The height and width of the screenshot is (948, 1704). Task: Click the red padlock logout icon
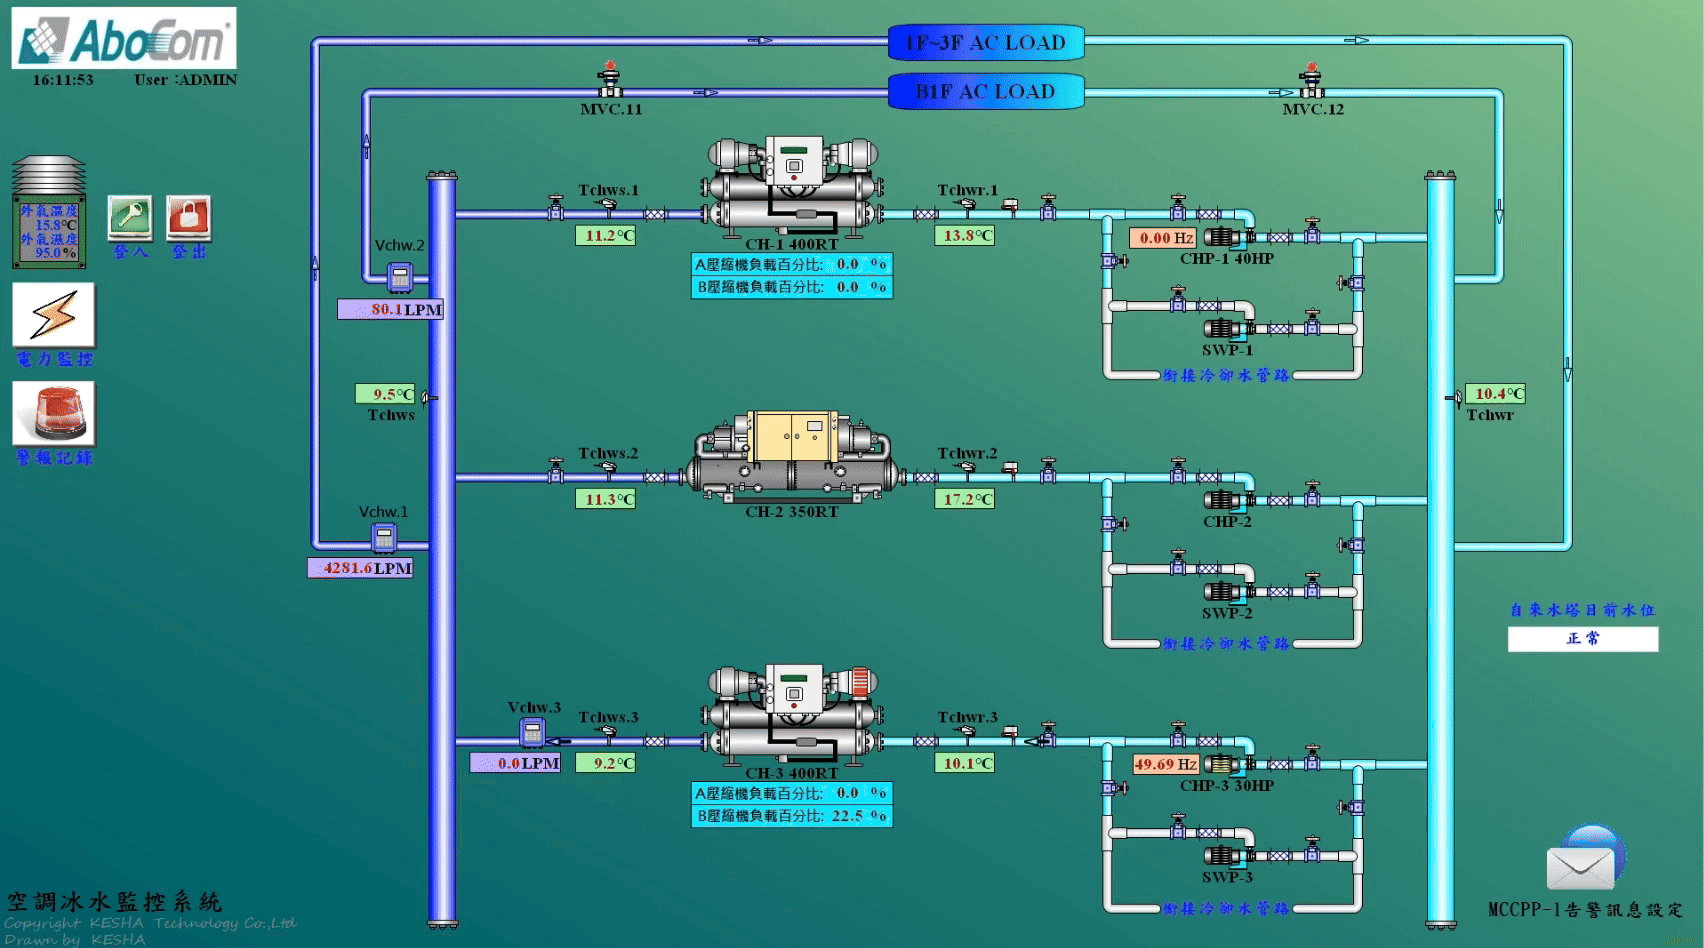pyautogui.click(x=188, y=217)
